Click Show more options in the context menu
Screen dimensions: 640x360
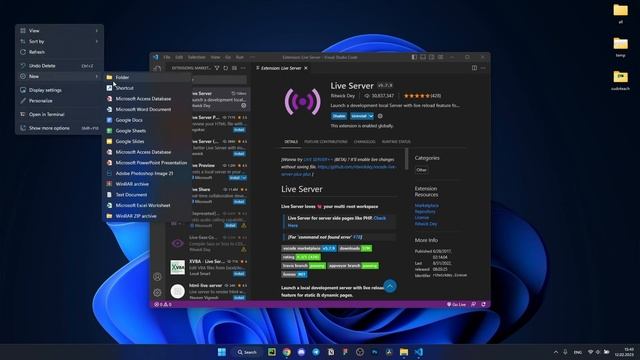point(59,128)
